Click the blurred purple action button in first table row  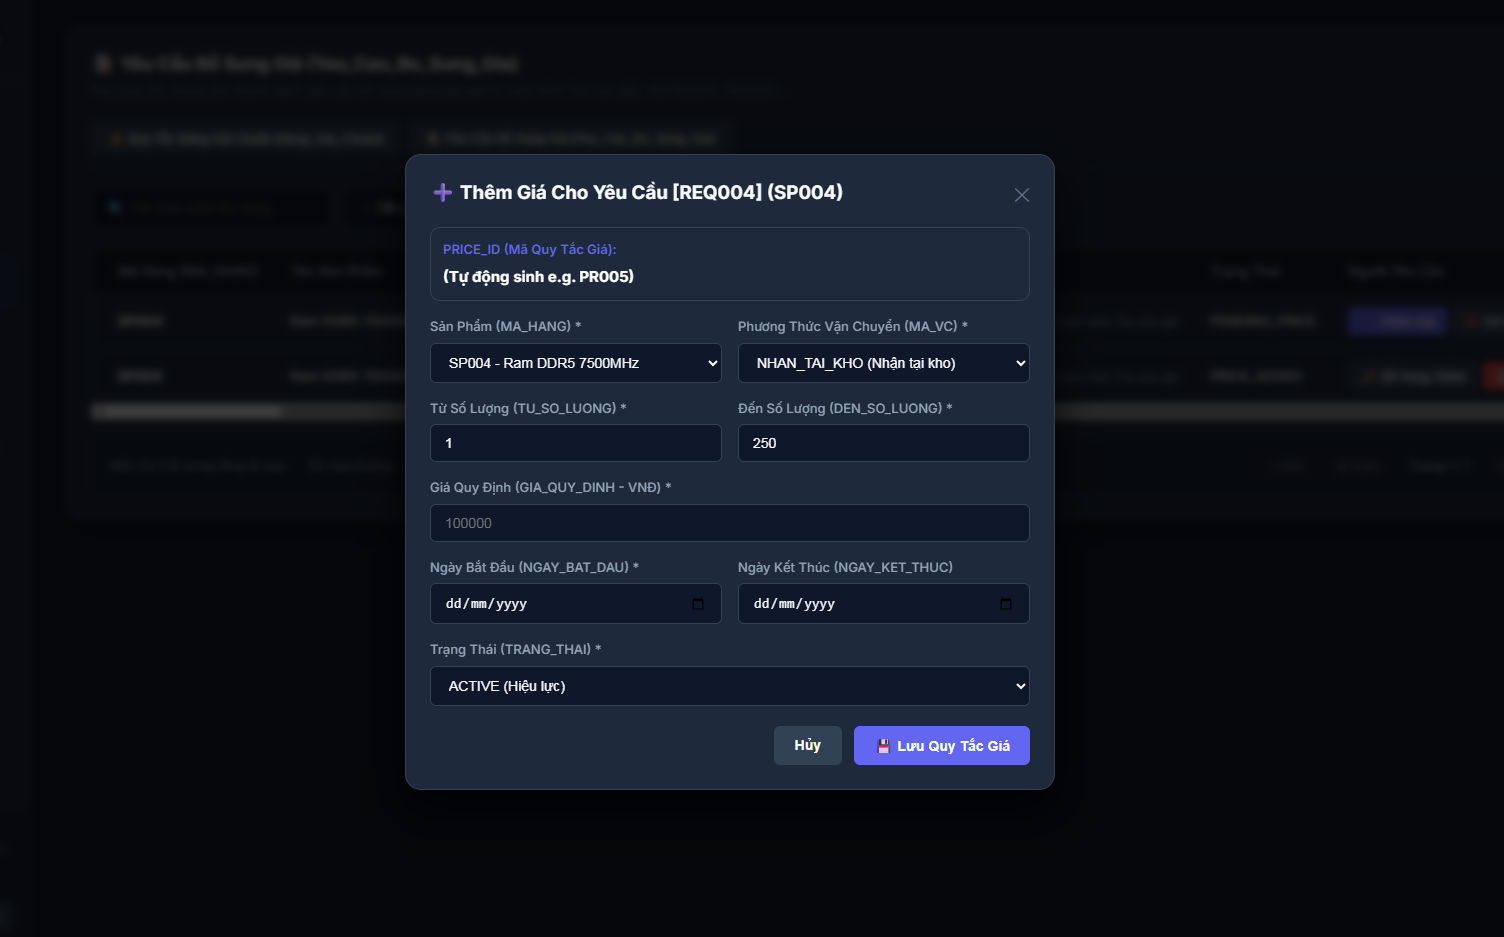(x=1397, y=321)
